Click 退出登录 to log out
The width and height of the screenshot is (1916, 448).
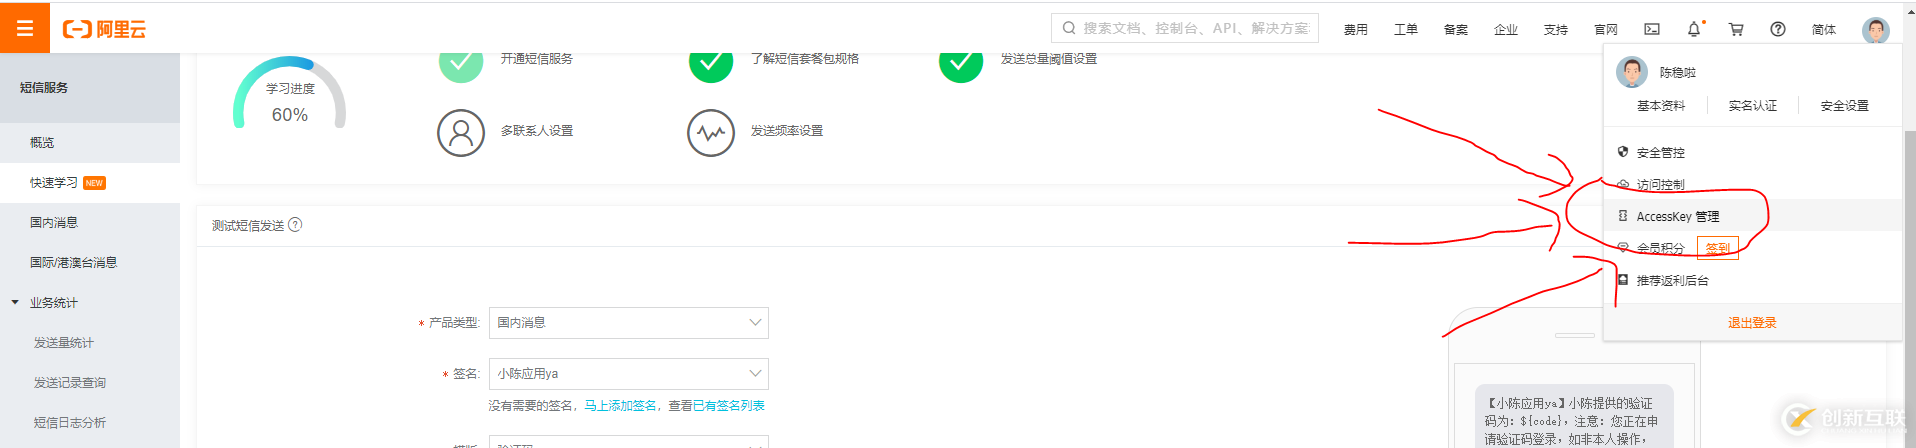coord(1752,322)
